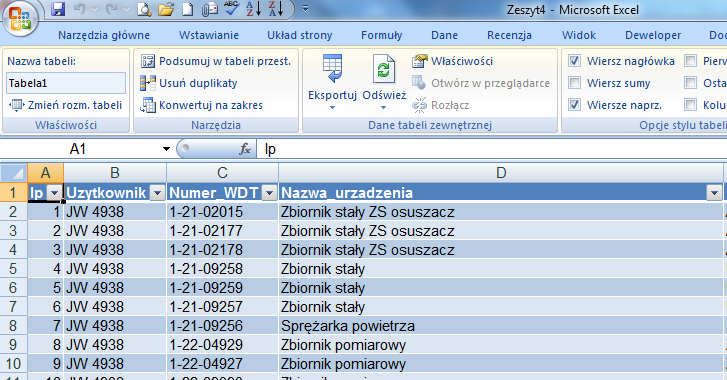Select row 5 header

13,269
